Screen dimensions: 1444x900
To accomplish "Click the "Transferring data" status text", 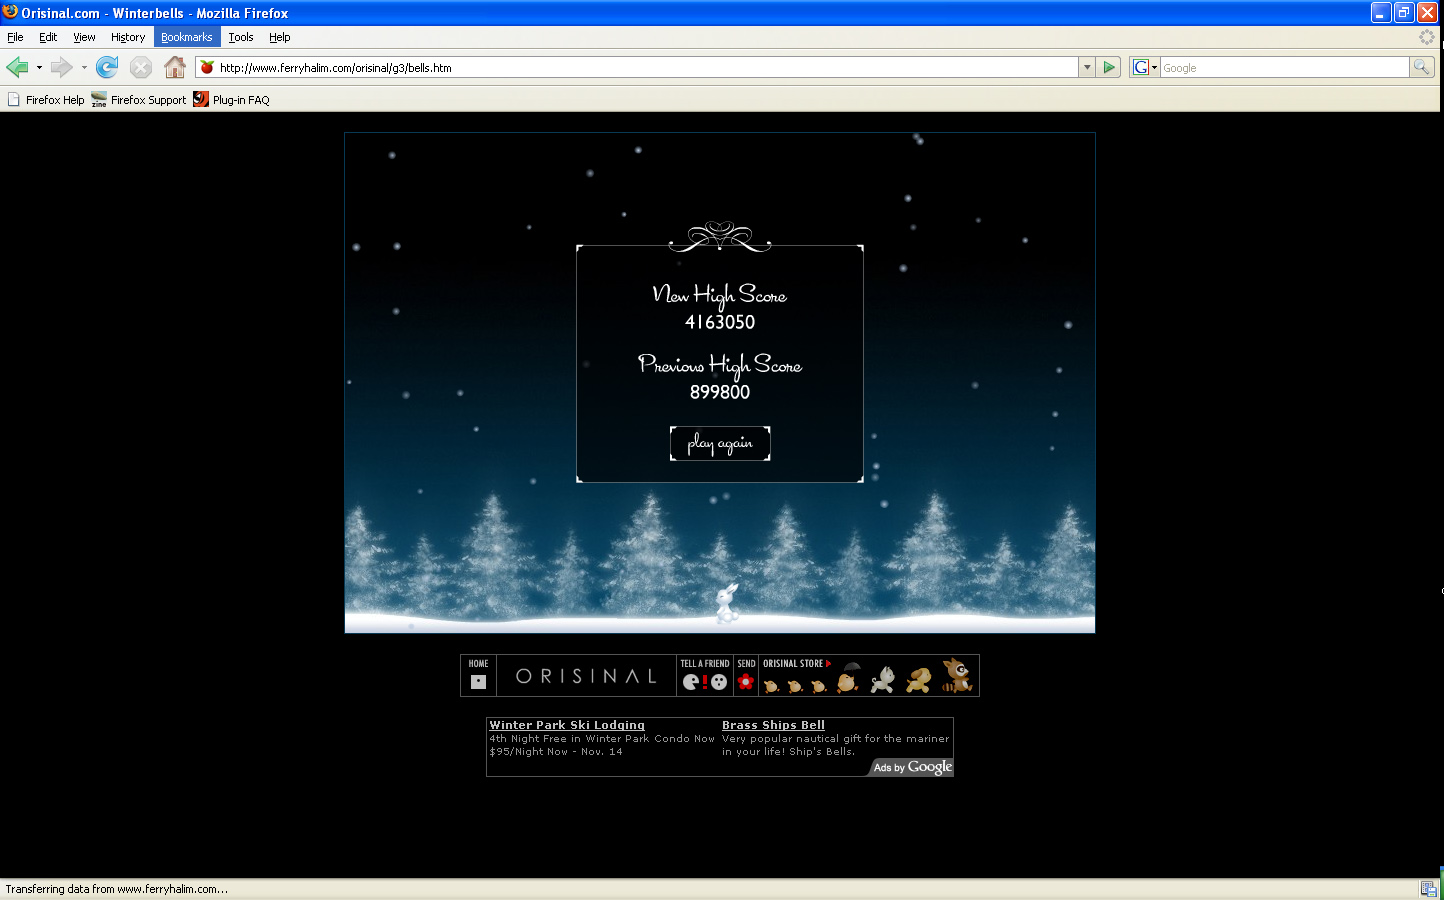I will [117, 889].
